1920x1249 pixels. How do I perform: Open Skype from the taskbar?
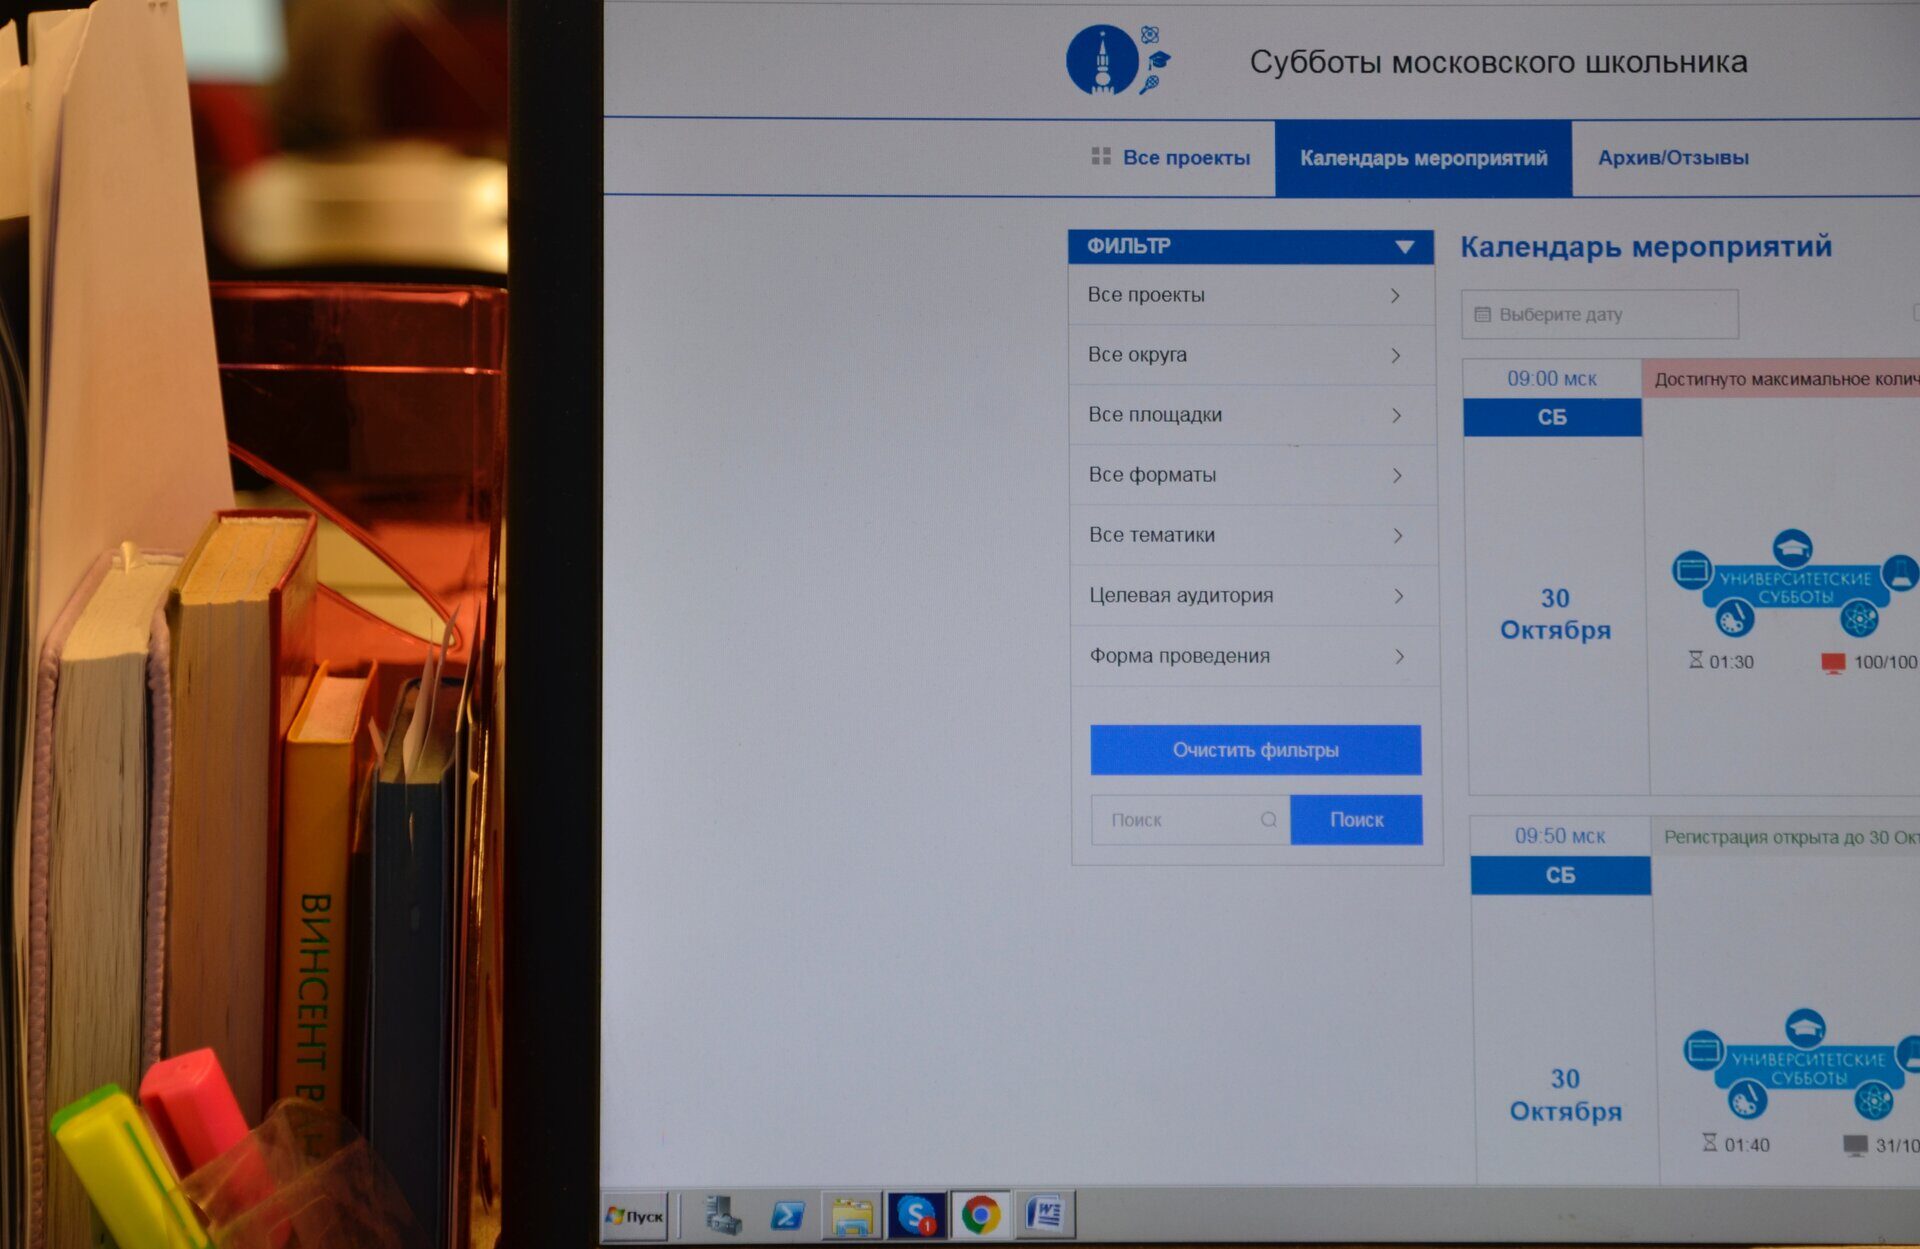[916, 1215]
